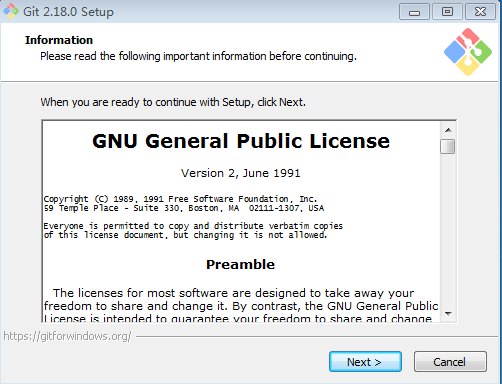Image resolution: width=502 pixels, height=384 pixels.
Task: Click the 'Version 2, June 1991' text
Action: [x=241, y=173]
